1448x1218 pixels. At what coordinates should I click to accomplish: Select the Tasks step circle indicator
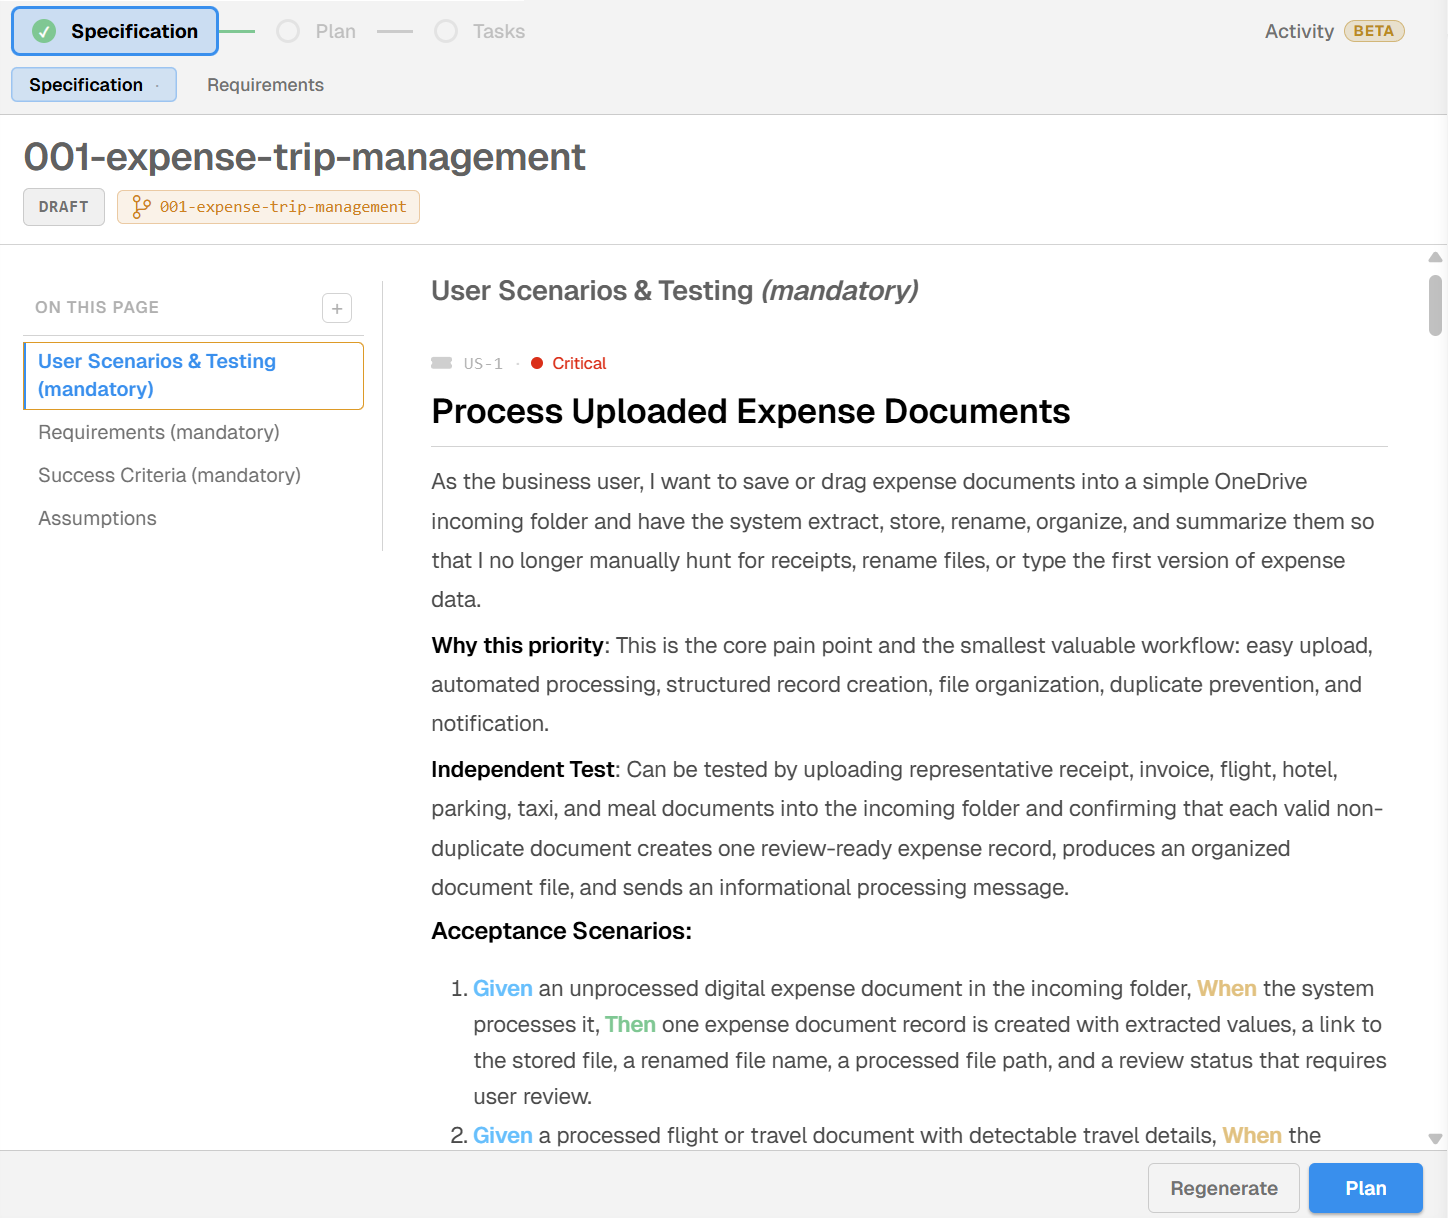point(446,32)
